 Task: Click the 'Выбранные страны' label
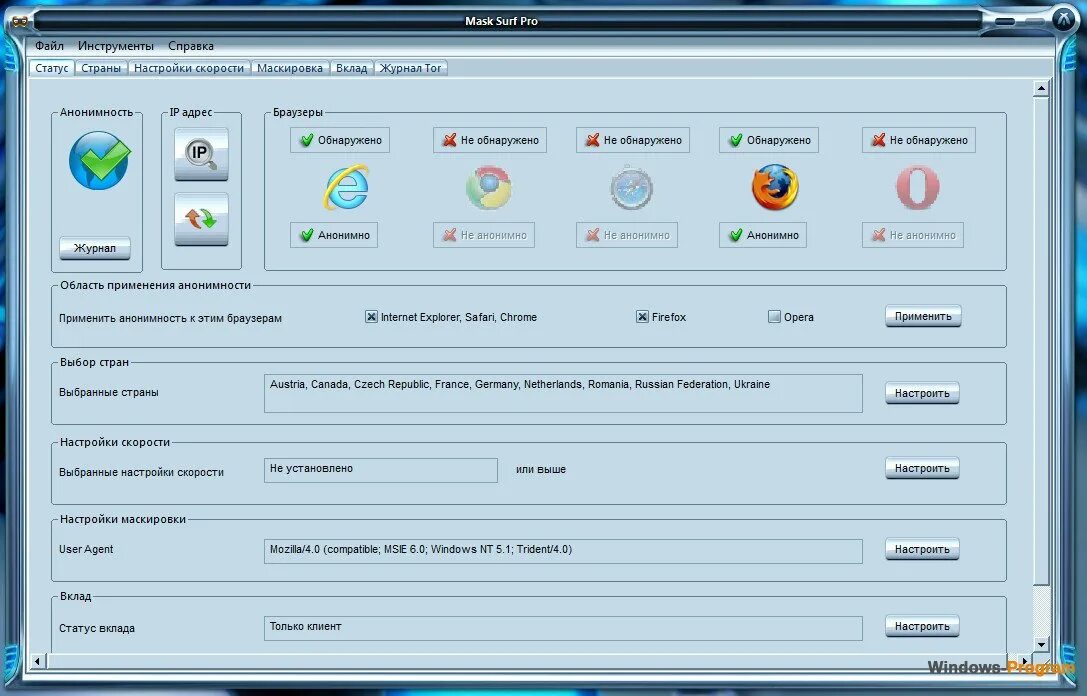(109, 392)
